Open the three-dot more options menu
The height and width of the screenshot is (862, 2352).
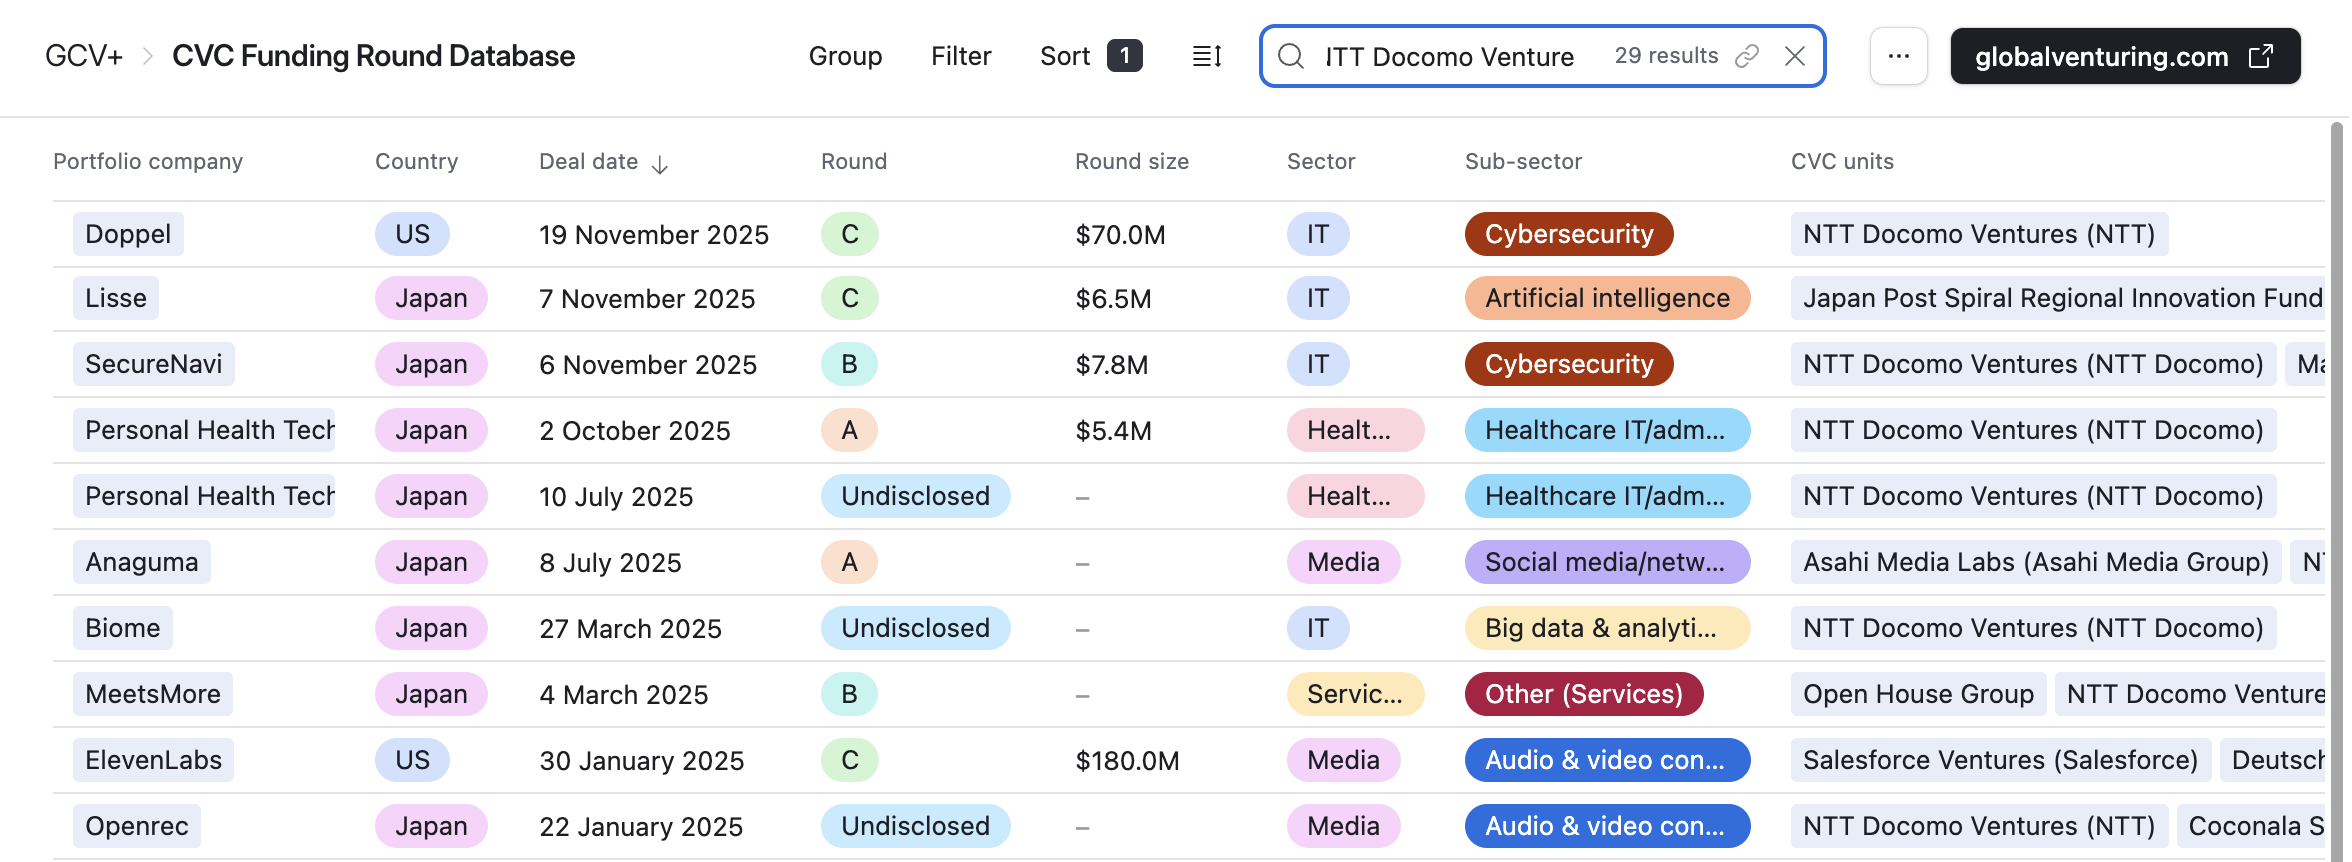pos(1898,56)
